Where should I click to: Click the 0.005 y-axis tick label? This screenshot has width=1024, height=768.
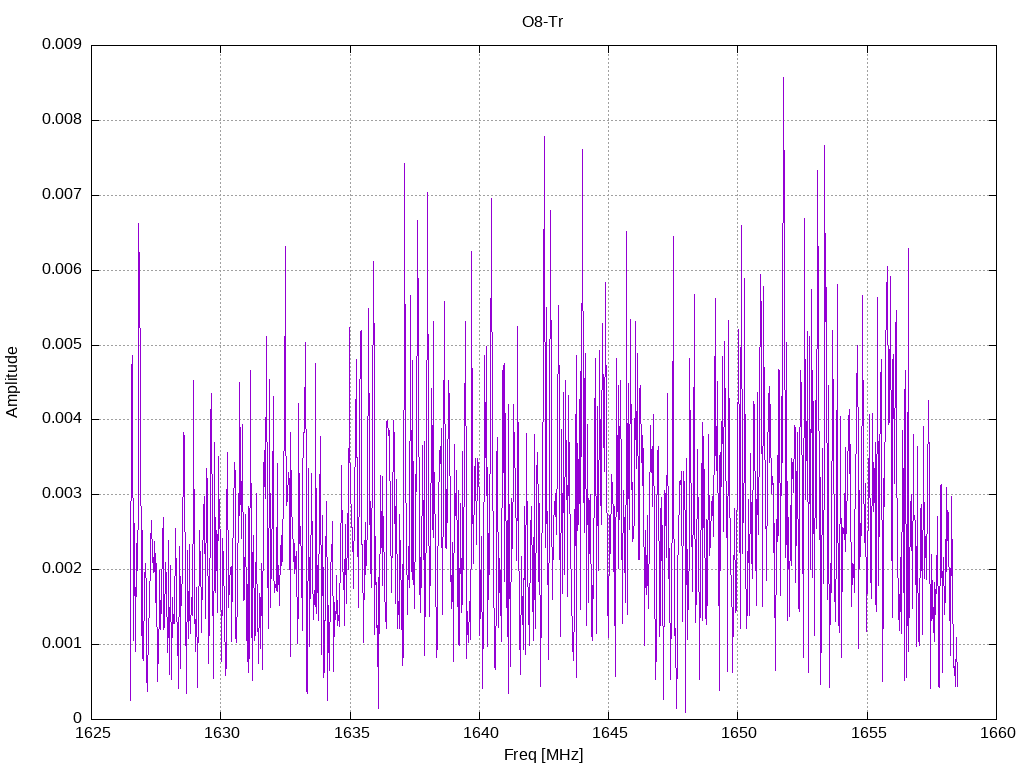62,344
